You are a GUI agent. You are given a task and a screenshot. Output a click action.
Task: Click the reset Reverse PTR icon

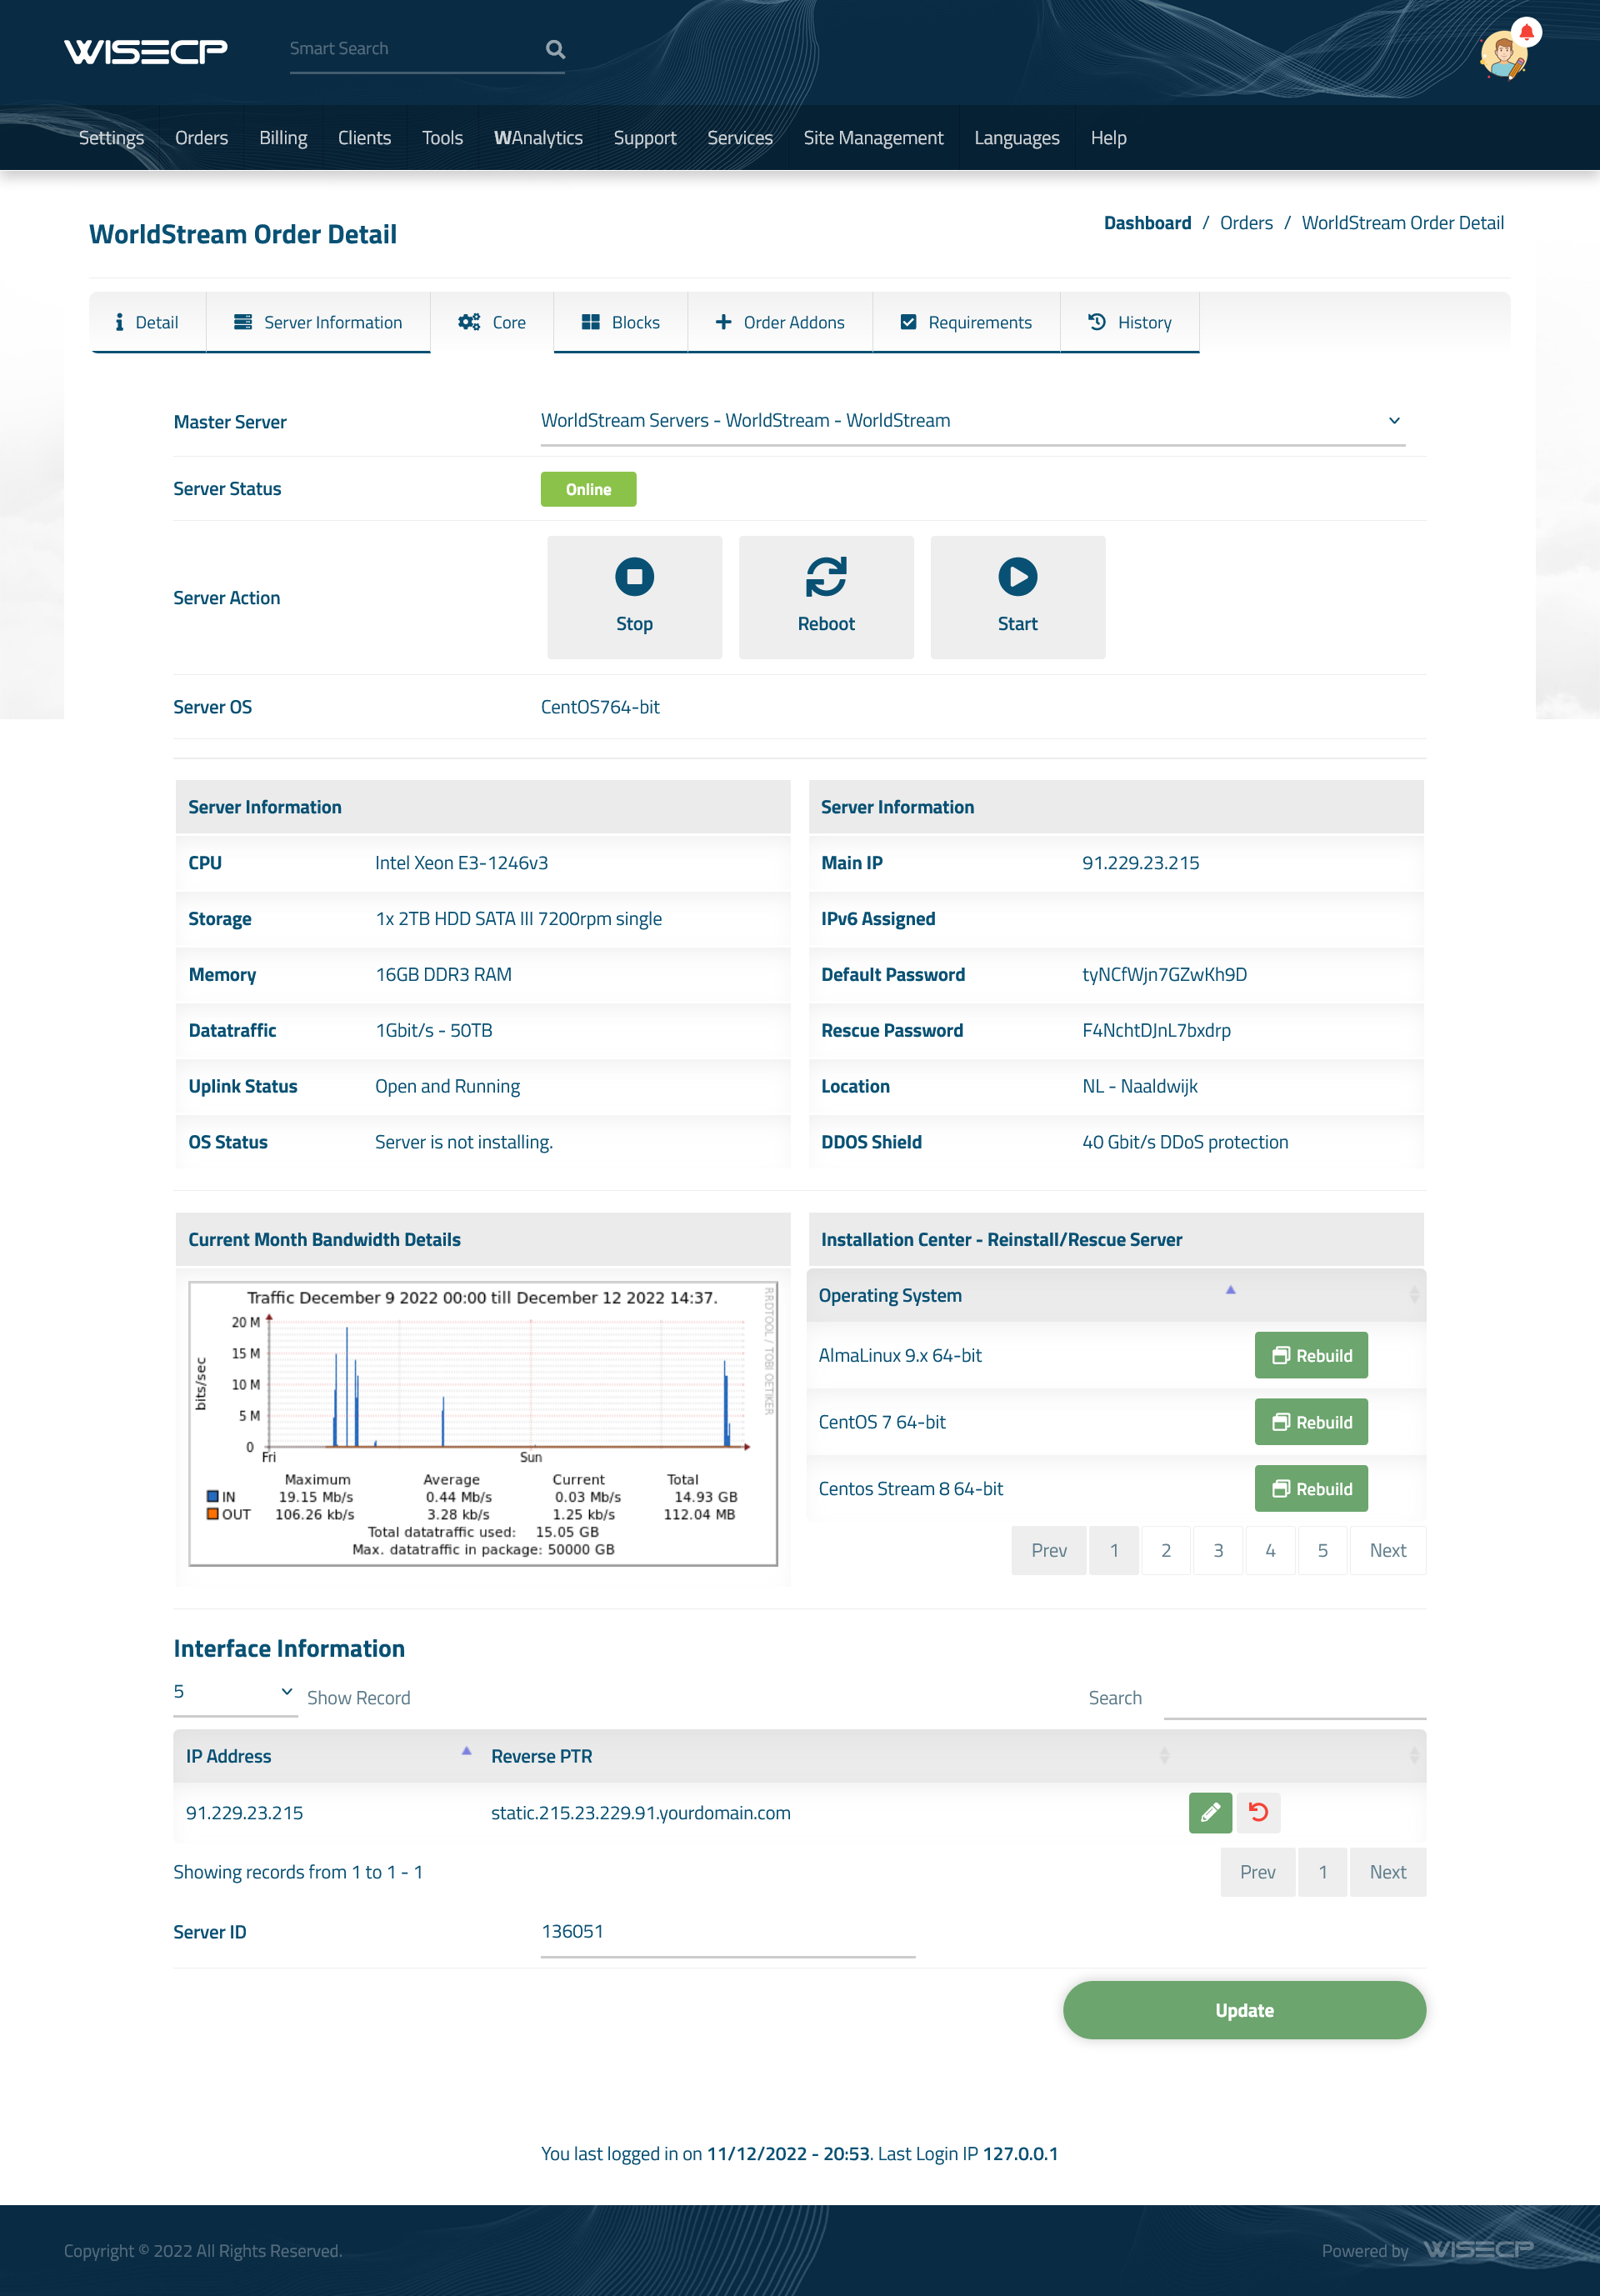pos(1258,1811)
